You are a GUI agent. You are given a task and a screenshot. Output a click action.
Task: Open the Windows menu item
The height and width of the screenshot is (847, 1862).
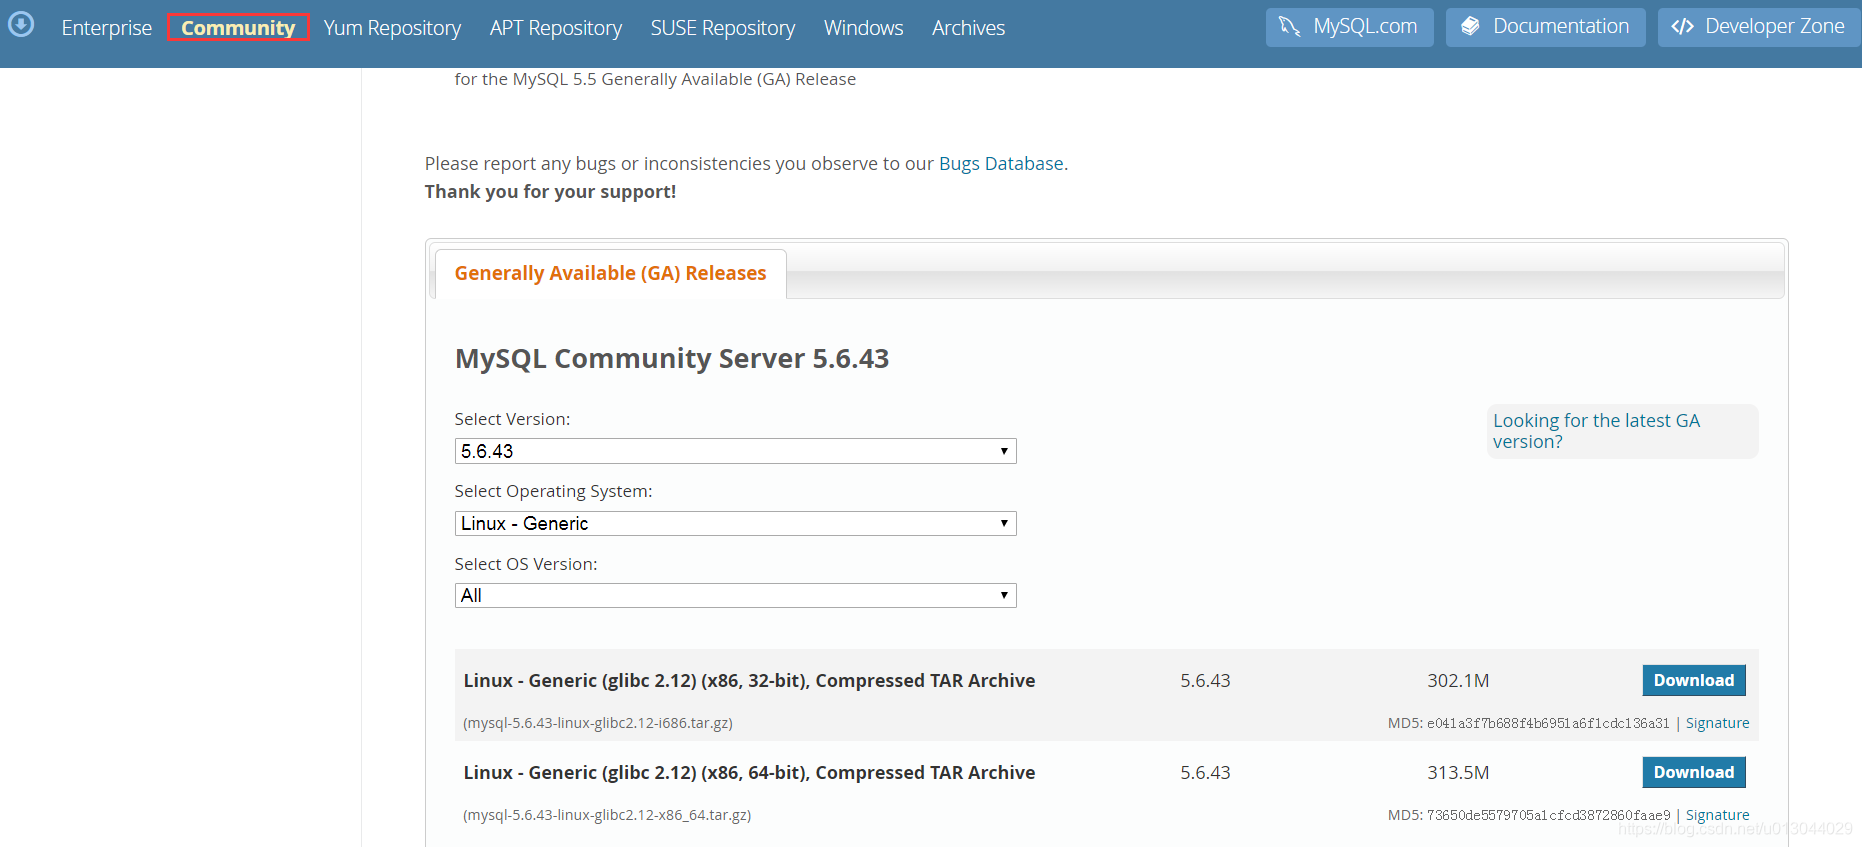tap(864, 28)
